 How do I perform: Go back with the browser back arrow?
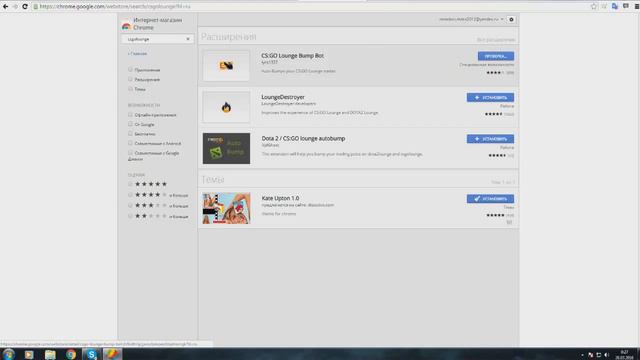(5, 7)
